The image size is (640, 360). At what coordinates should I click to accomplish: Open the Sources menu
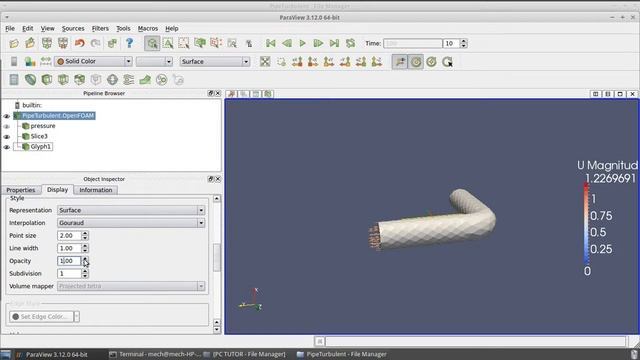[x=73, y=29]
